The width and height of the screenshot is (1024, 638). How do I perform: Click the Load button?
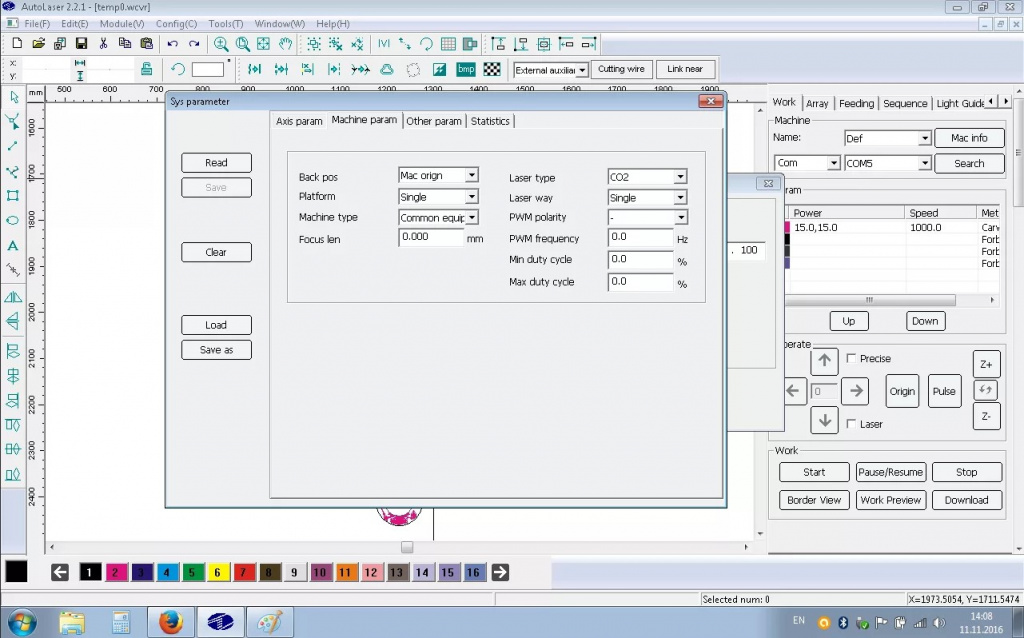[x=216, y=325]
